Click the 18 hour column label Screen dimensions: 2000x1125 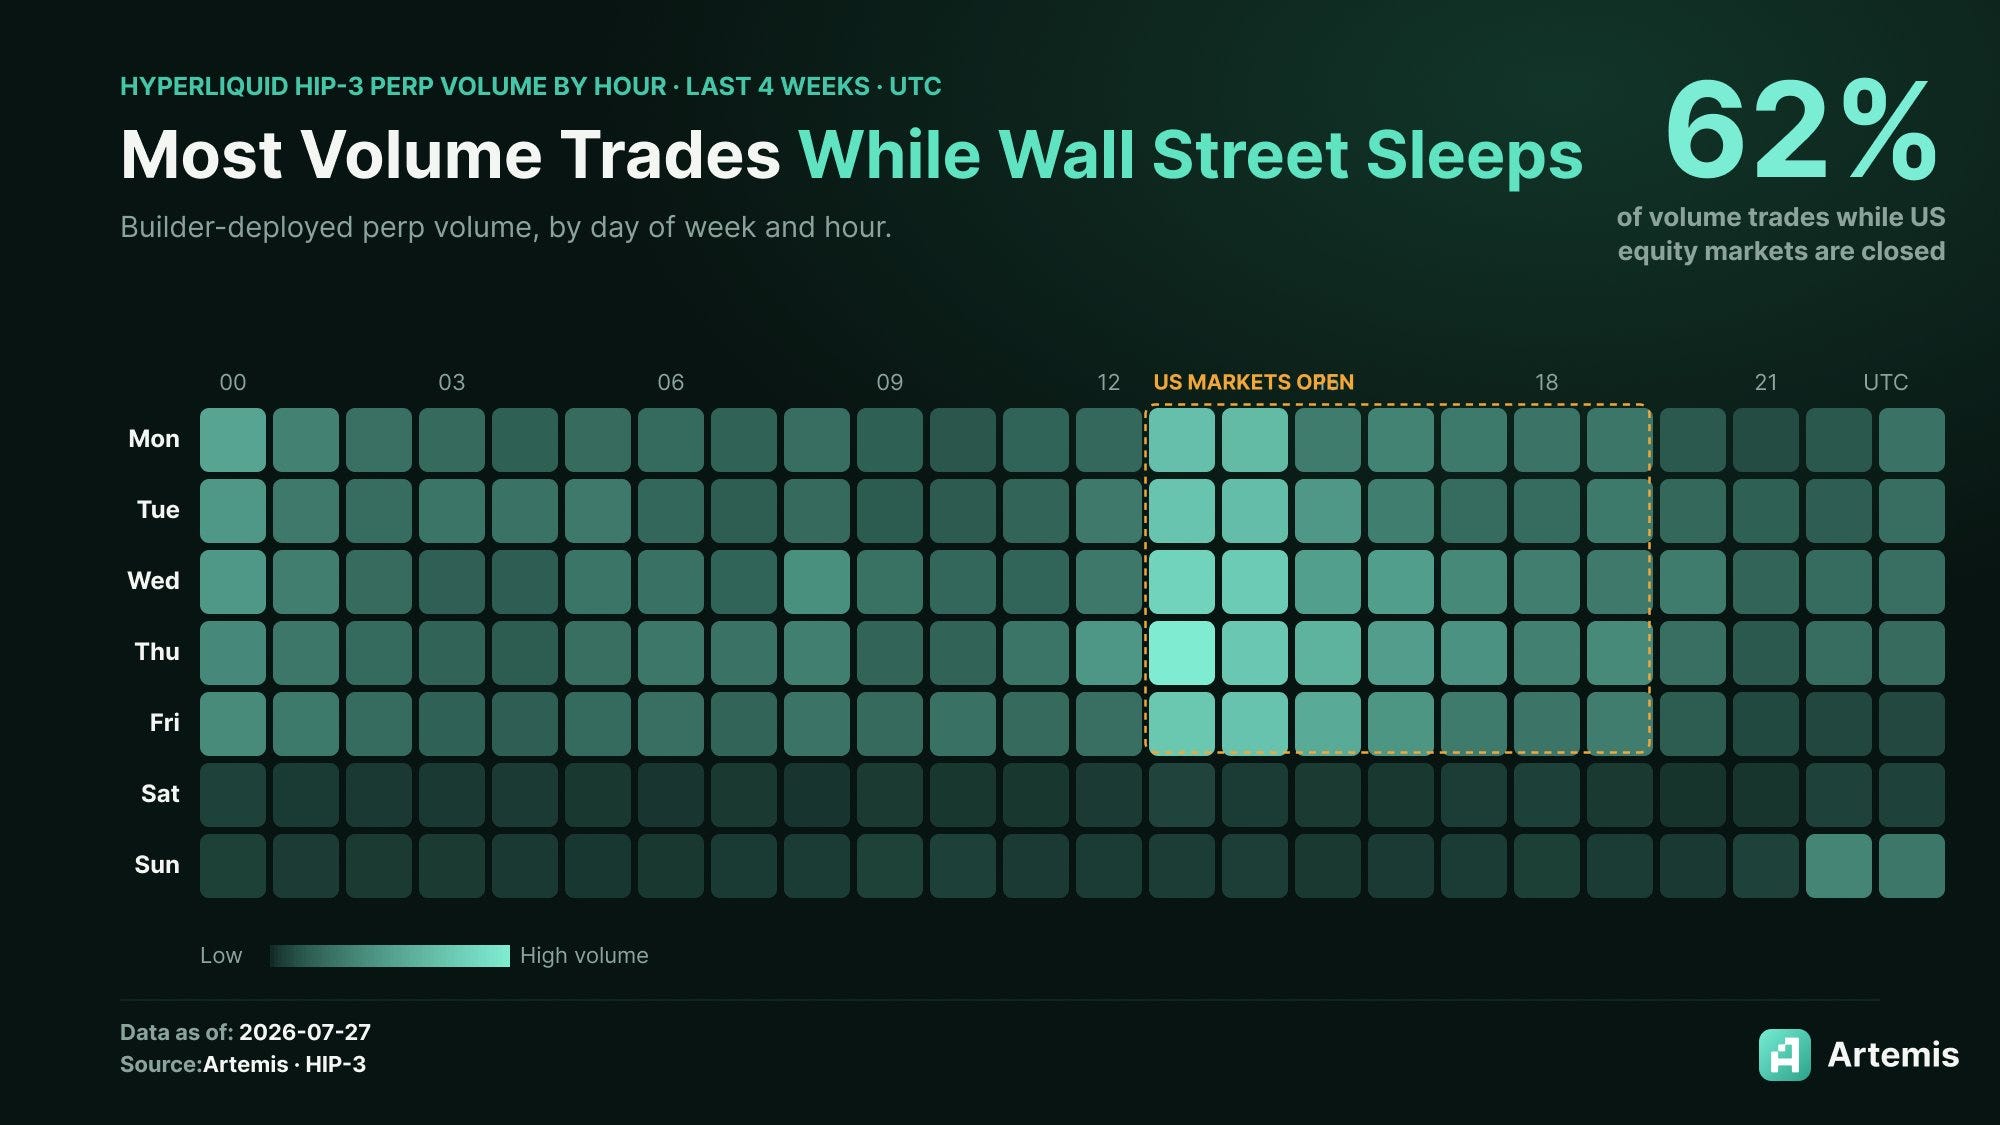(x=1546, y=382)
